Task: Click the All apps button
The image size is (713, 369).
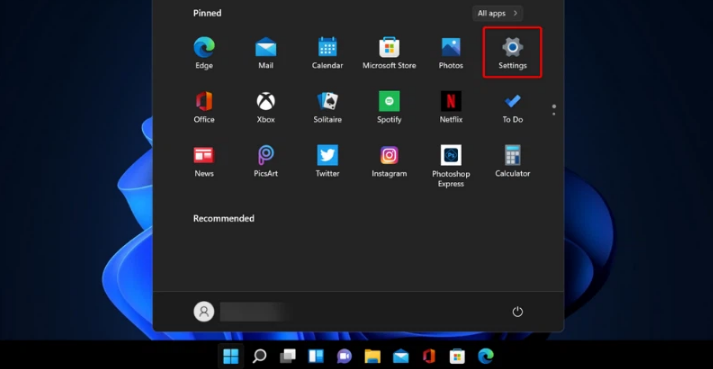Action: 497,13
